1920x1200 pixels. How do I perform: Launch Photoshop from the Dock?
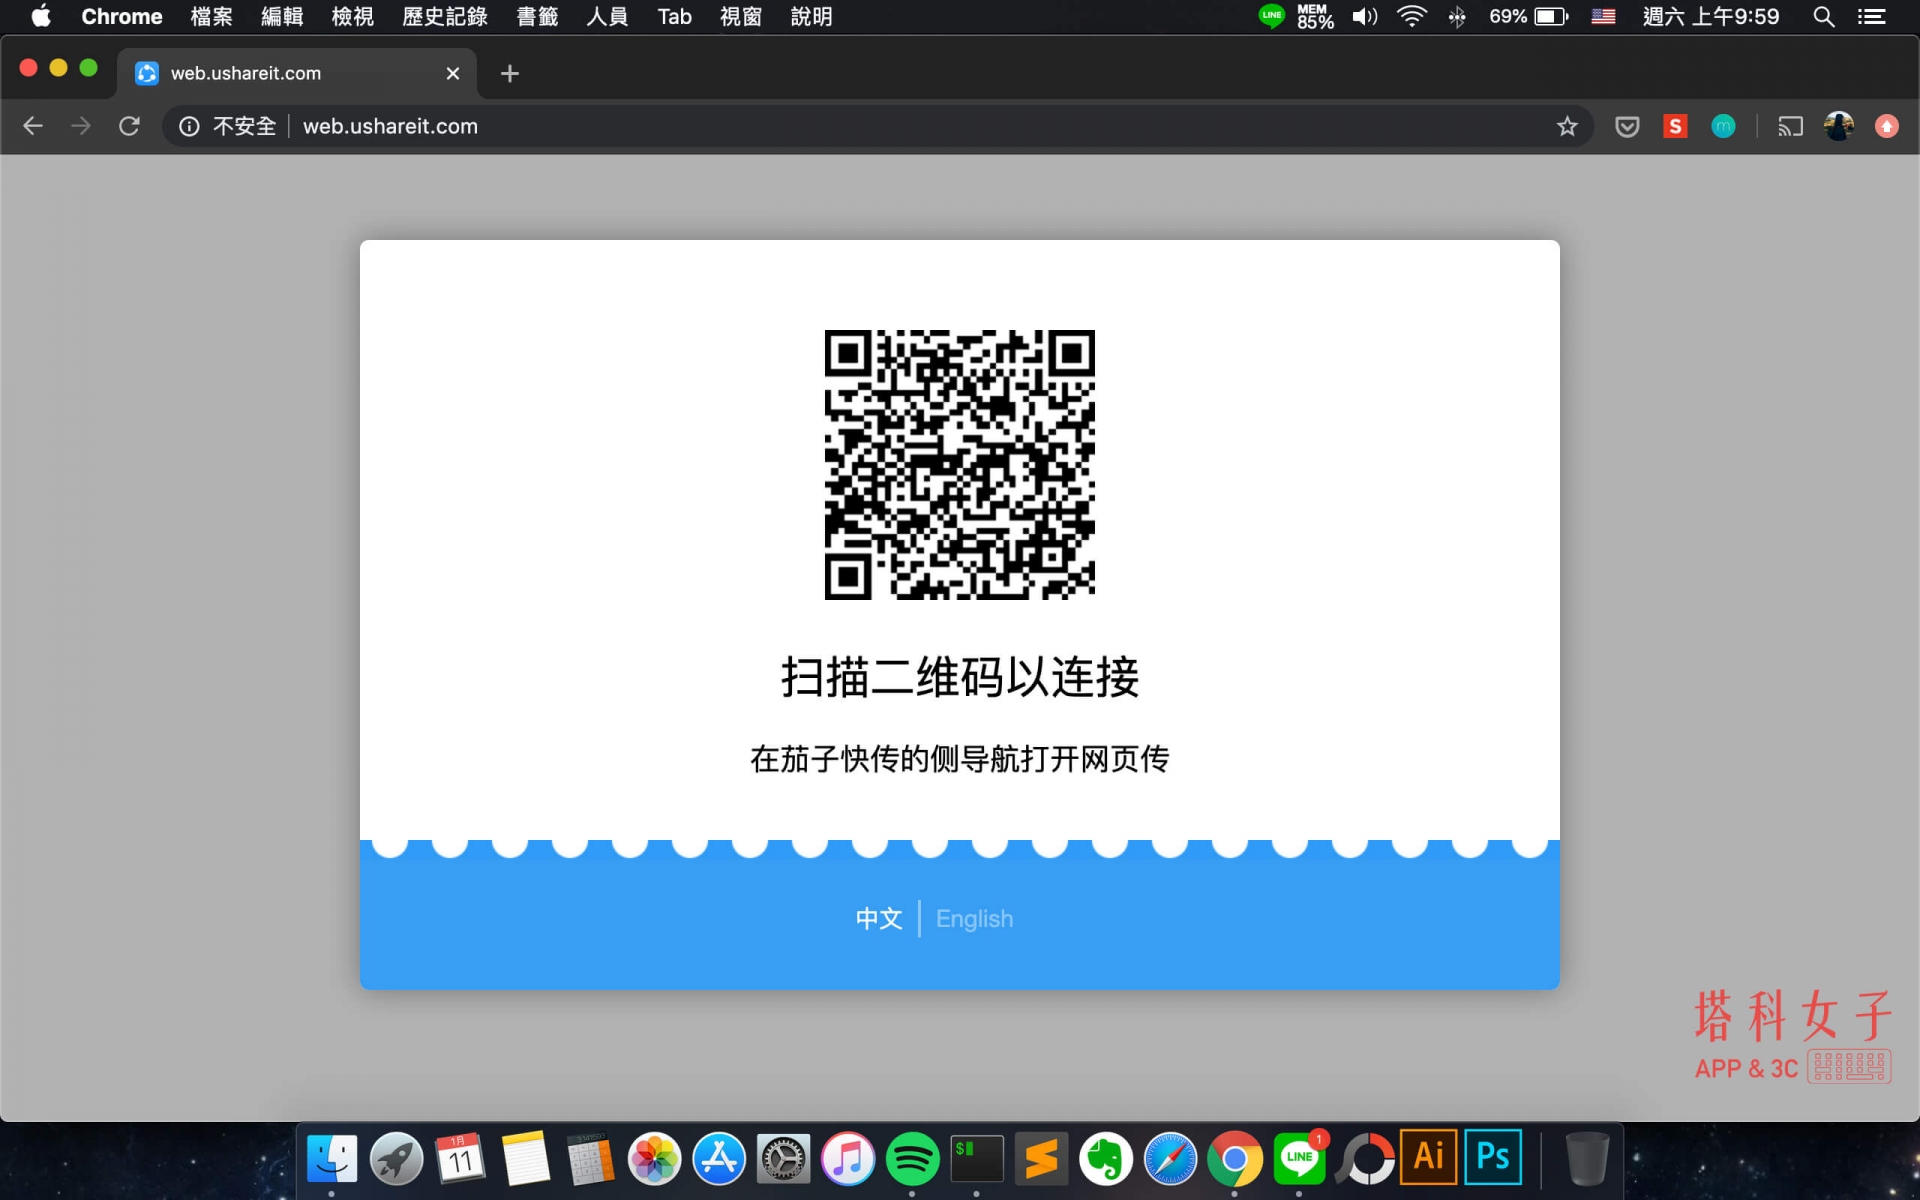pyautogui.click(x=1492, y=1157)
